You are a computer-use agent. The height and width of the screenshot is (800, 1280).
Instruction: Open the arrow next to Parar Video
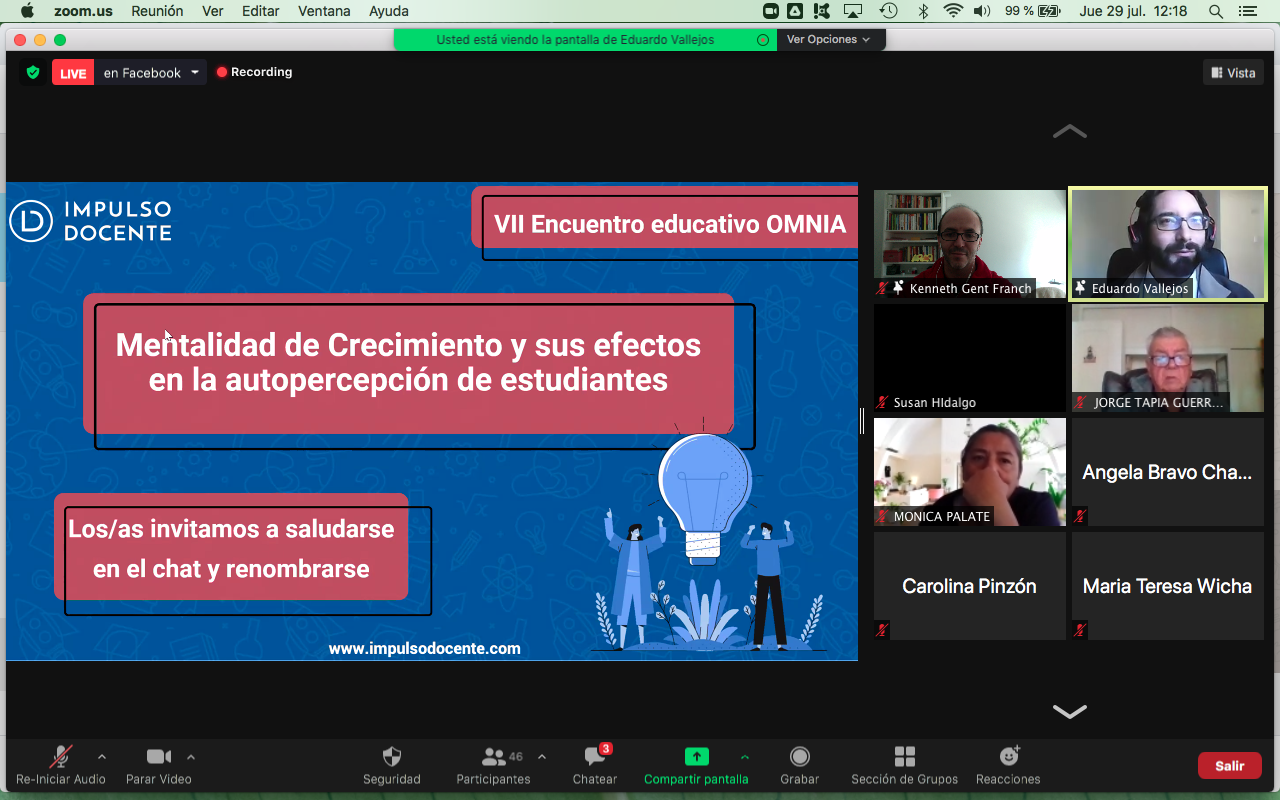[191, 757]
